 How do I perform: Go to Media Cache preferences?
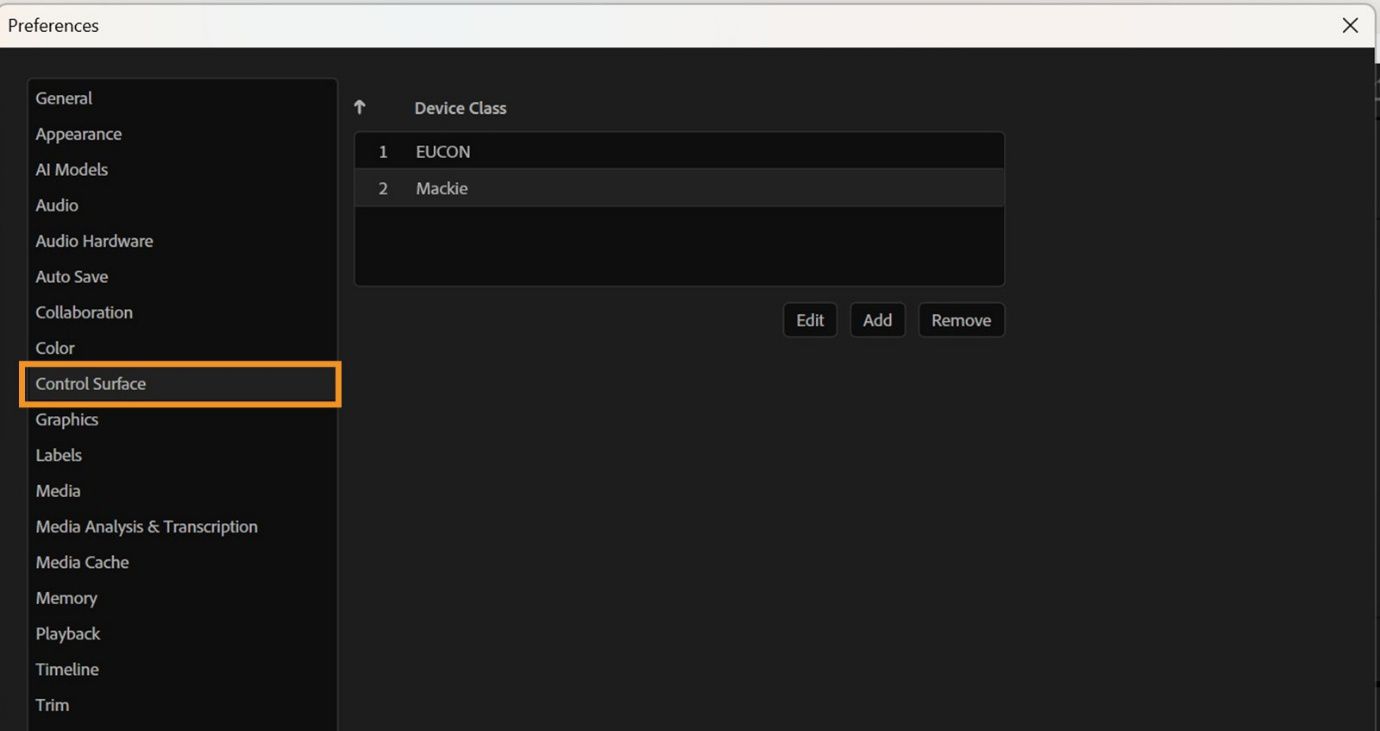coord(82,562)
